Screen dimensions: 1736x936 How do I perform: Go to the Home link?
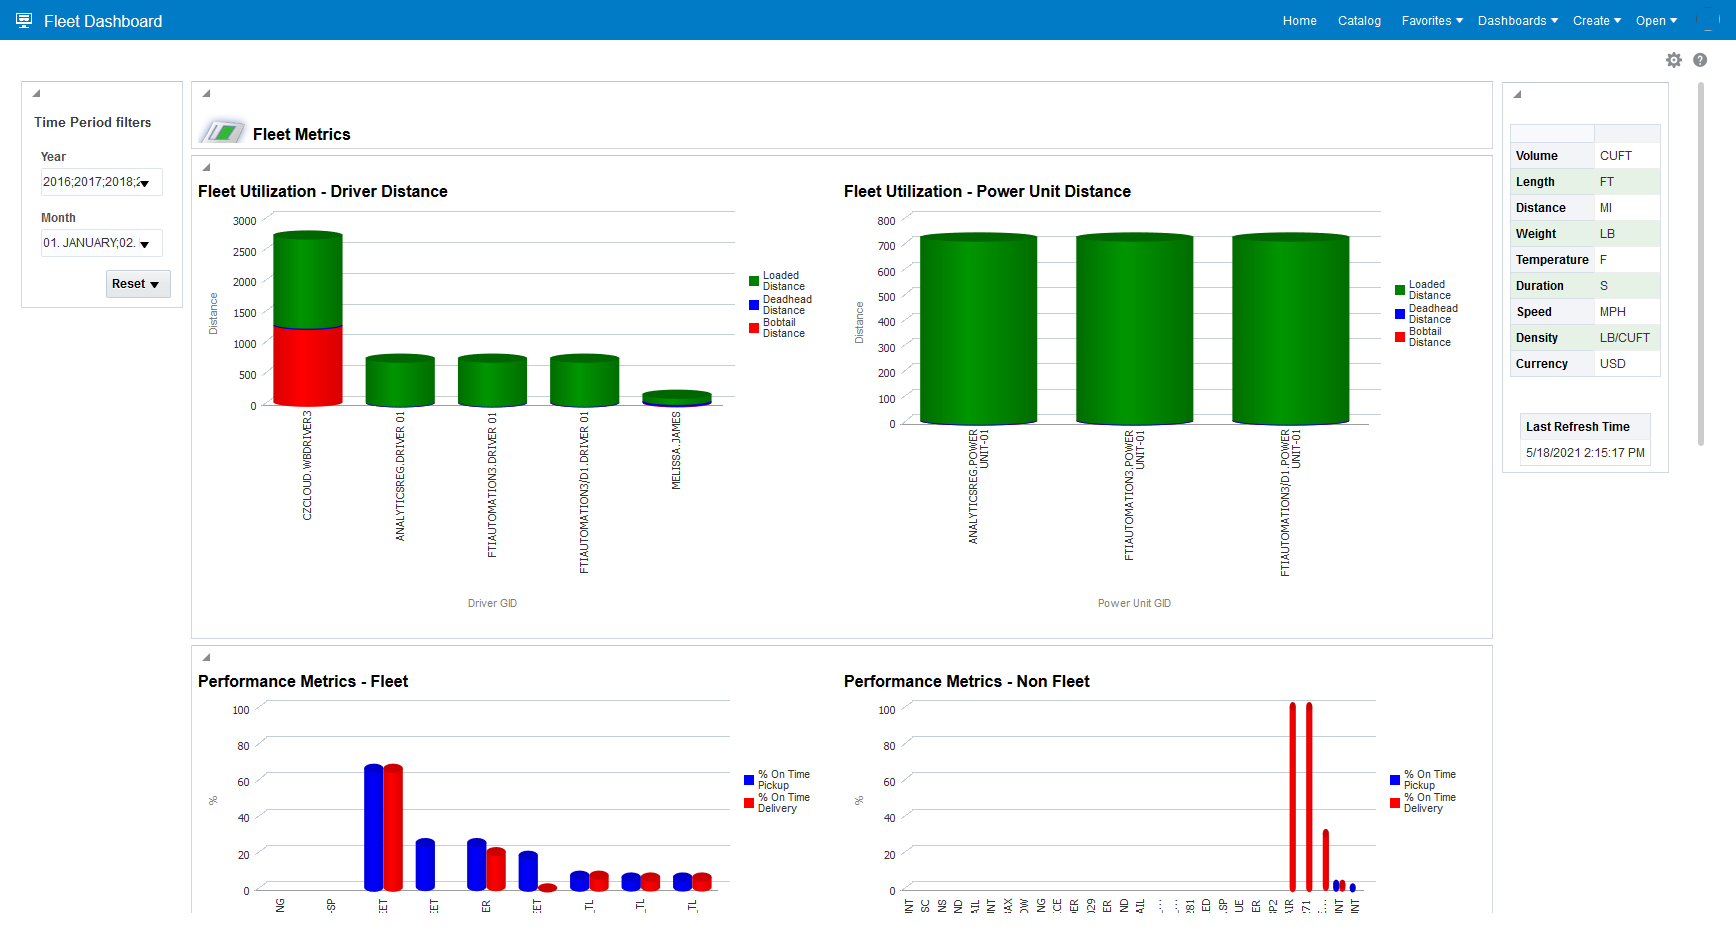click(1299, 20)
